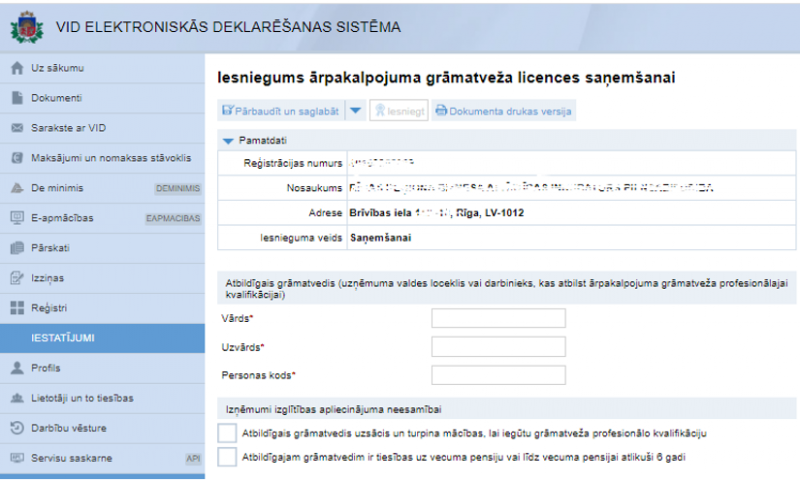Click the envelope icon for Sarakste ar VID
The height and width of the screenshot is (482, 800).
point(16,128)
